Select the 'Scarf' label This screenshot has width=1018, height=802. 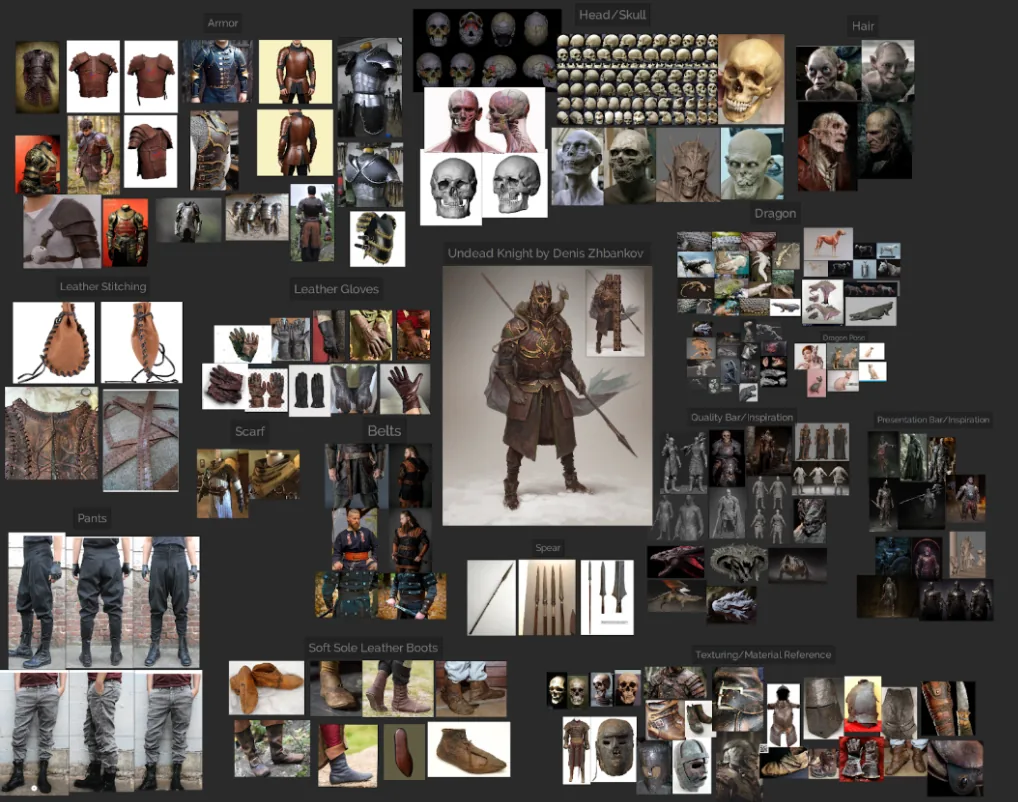tap(249, 431)
